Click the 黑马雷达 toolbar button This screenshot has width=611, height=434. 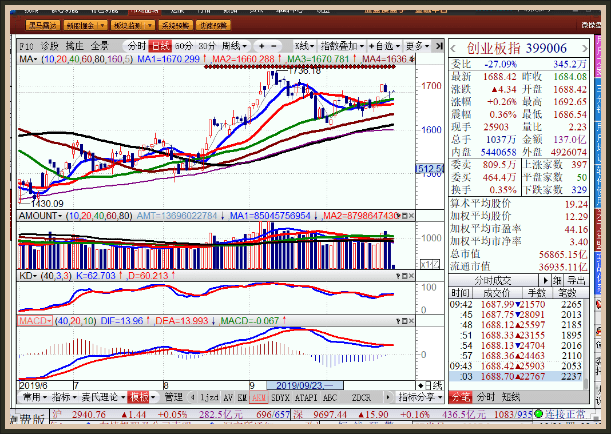pyautogui.click(x=43, y=25)
